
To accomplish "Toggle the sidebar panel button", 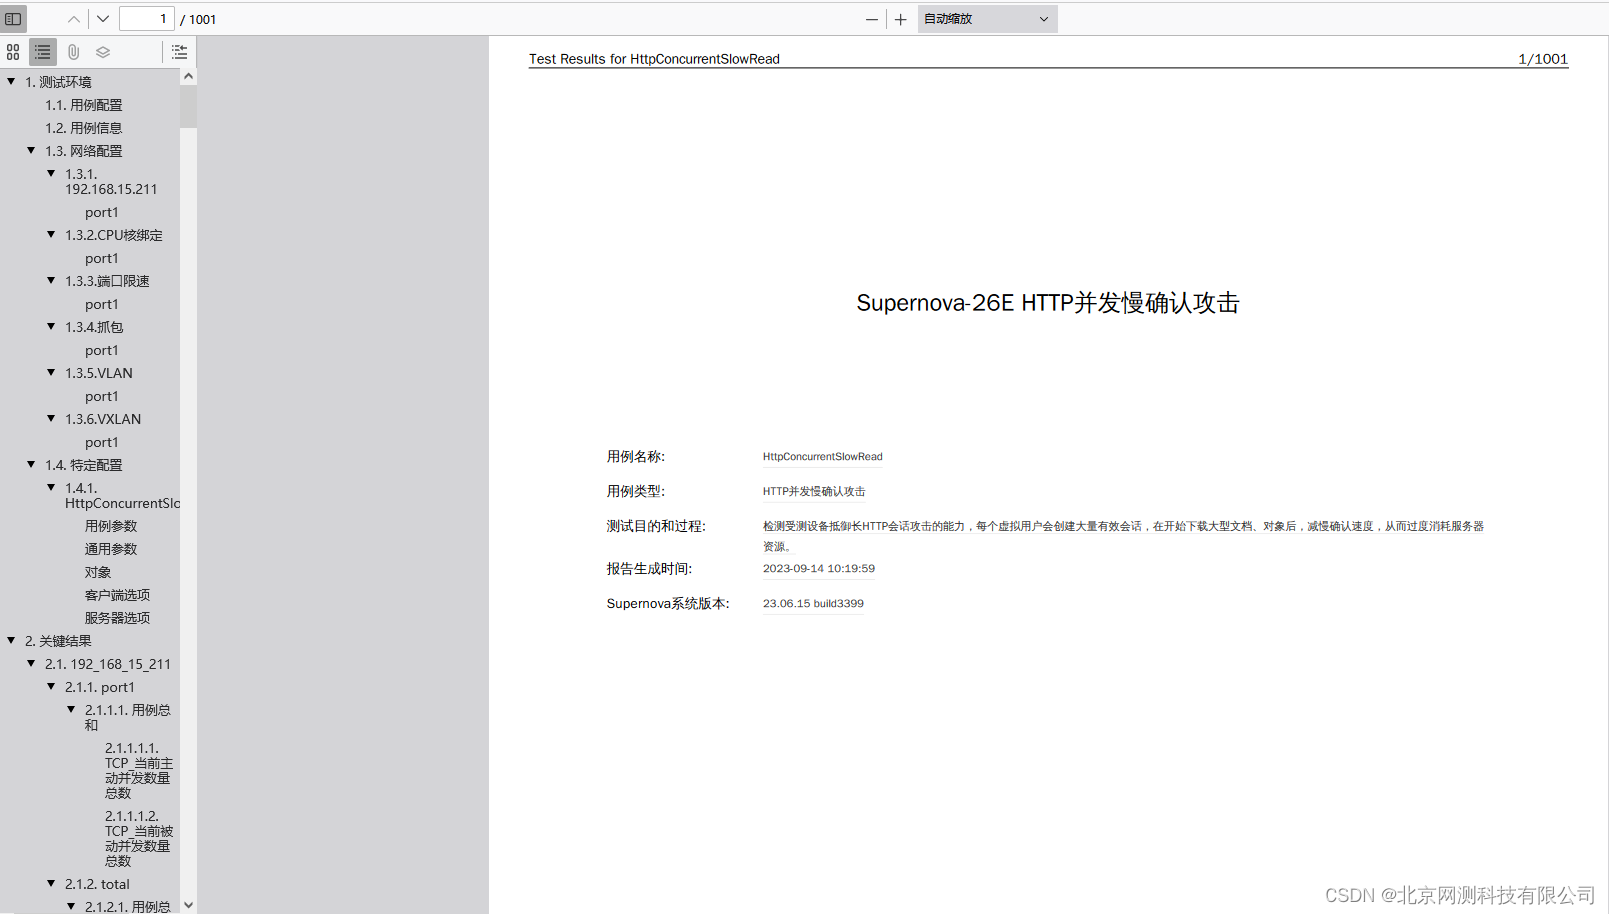I will coord(13,19).
